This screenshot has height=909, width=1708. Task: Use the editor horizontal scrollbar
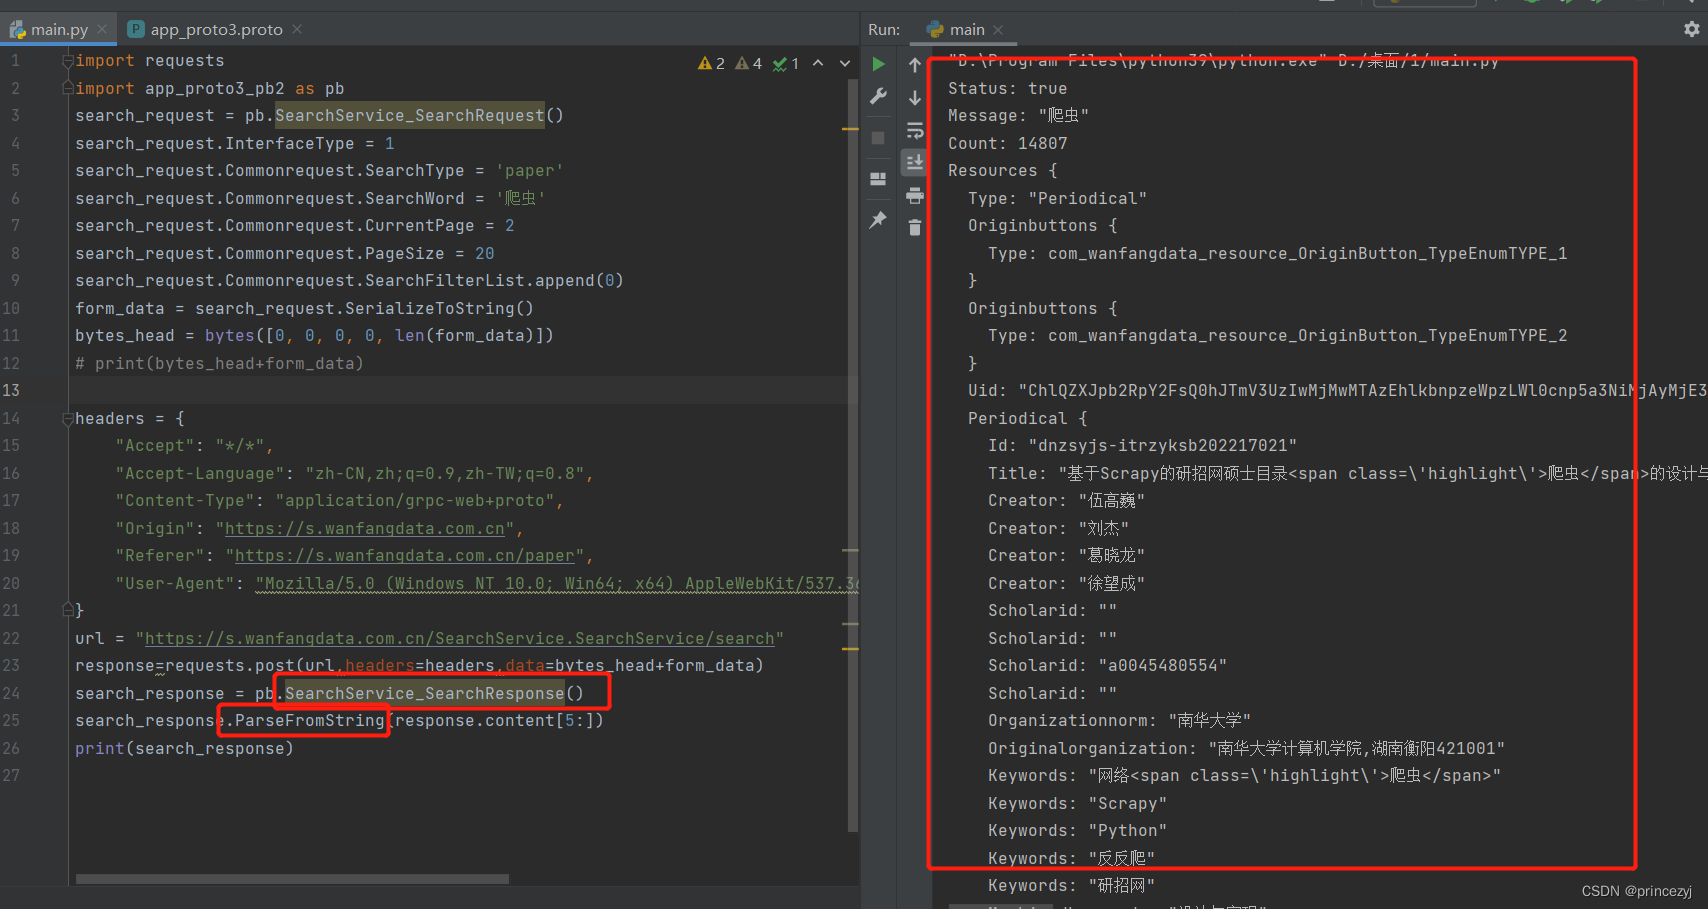click(x=292, y=879)
